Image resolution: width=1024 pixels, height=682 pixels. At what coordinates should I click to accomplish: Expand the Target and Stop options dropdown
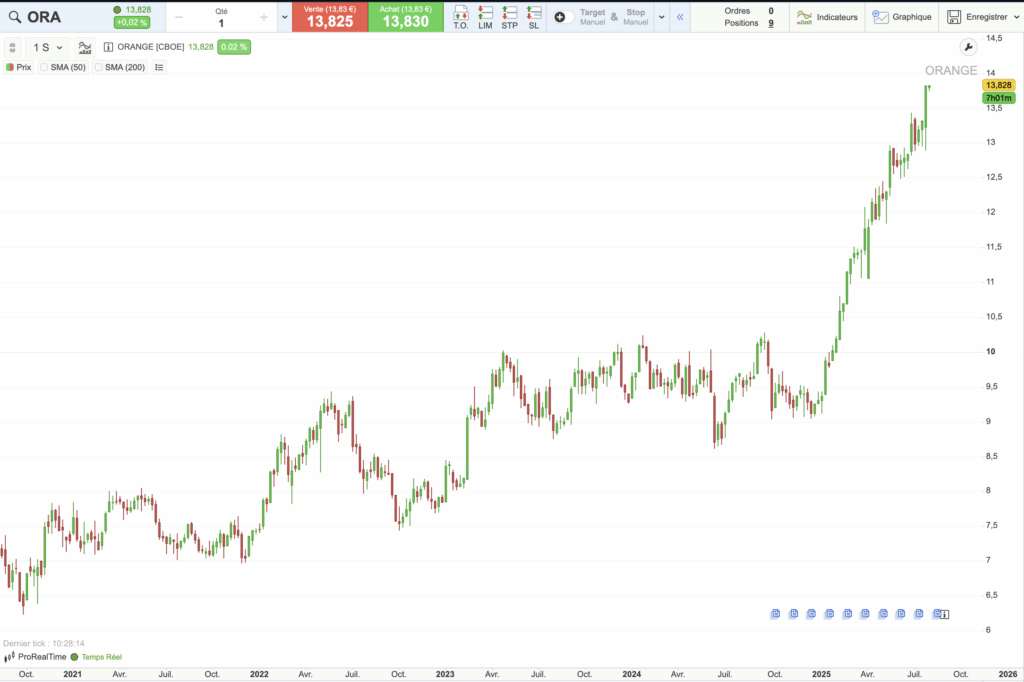point(662,17)
